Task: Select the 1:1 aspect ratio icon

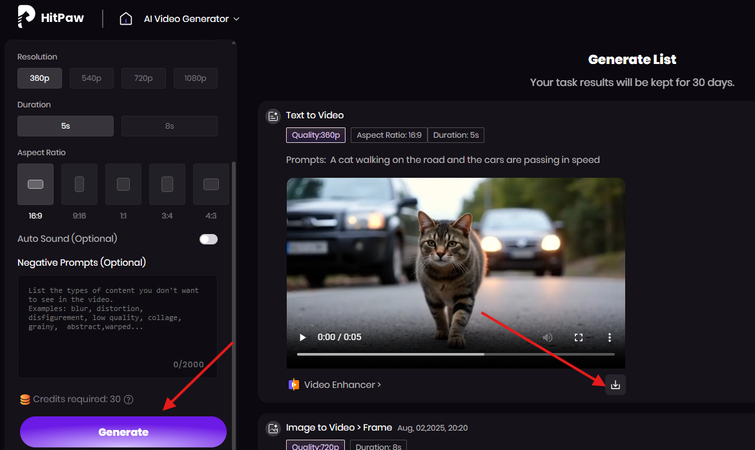Action: coord(123,184)
